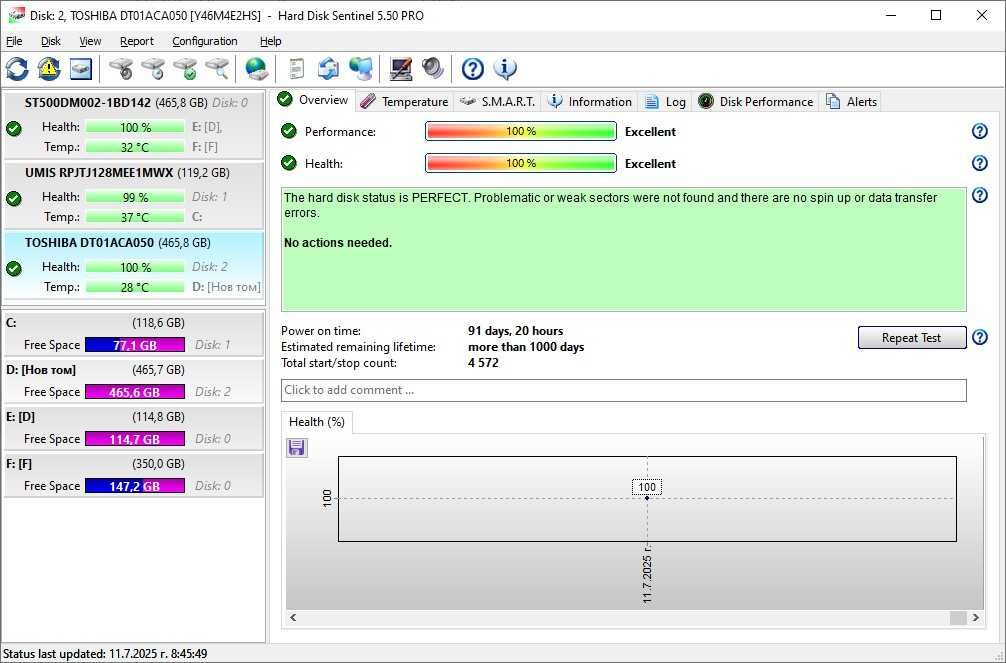Click the network computers globe toolbar icon
This screenshot has height=663, width=1006.
361,69
